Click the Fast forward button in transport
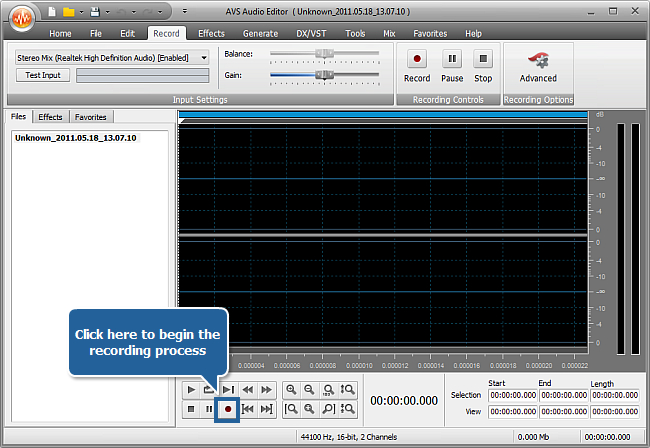650x448 pixels. [x=267, y=390]
